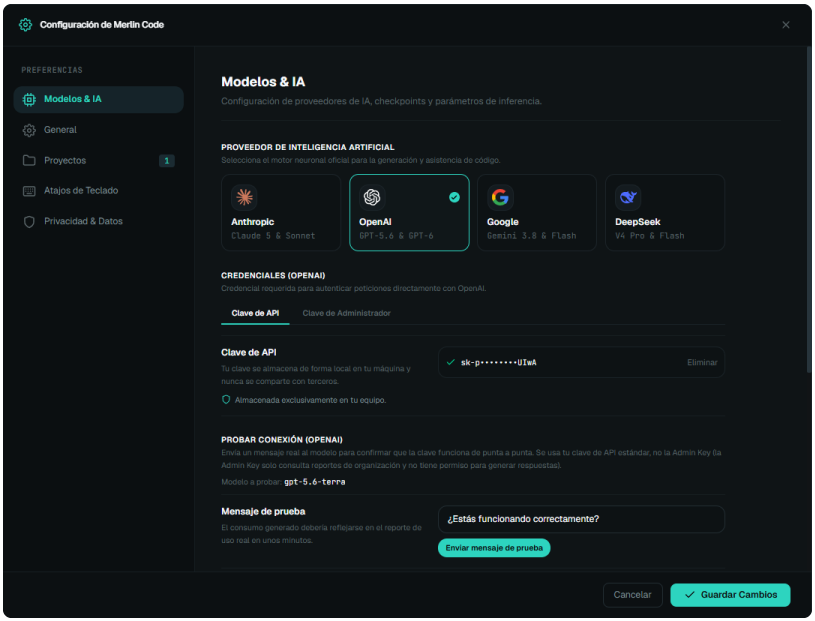This screenshot has width=815, height=621.
Task: Click the checkmark icon inside the API key field
Action: (451, 362)
